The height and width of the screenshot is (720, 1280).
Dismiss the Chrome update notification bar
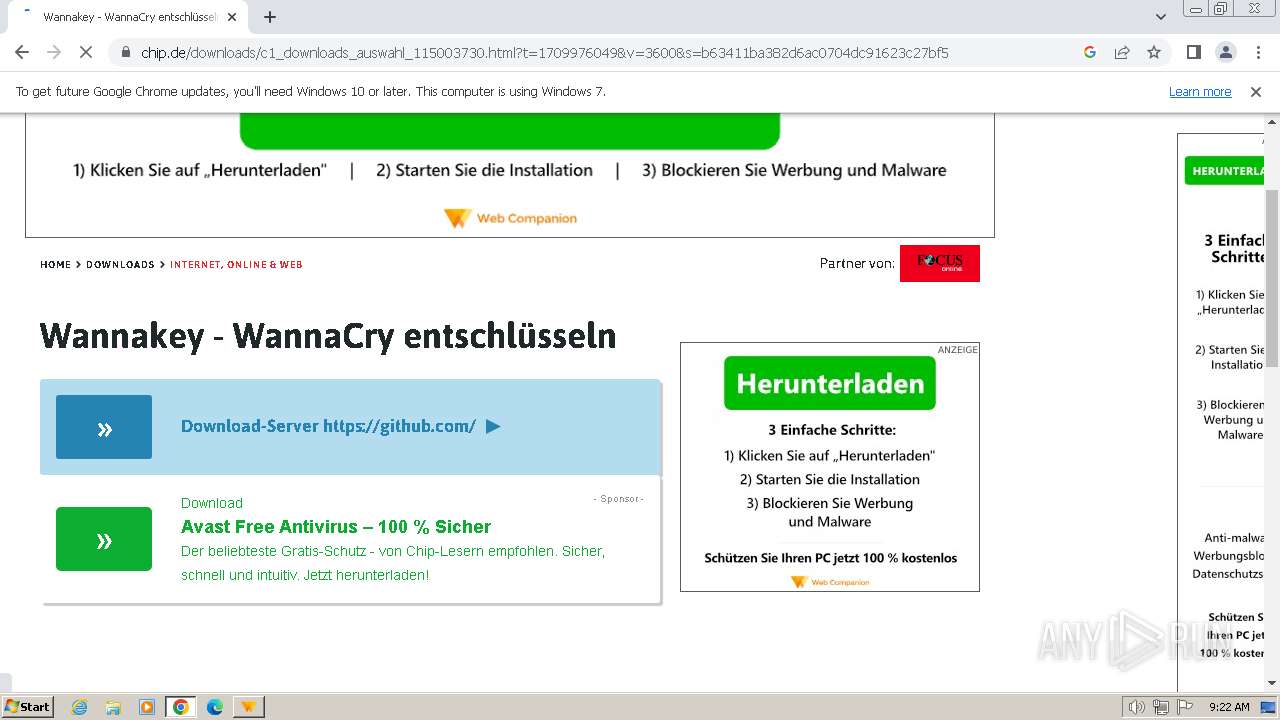(x=1256, y=92)
